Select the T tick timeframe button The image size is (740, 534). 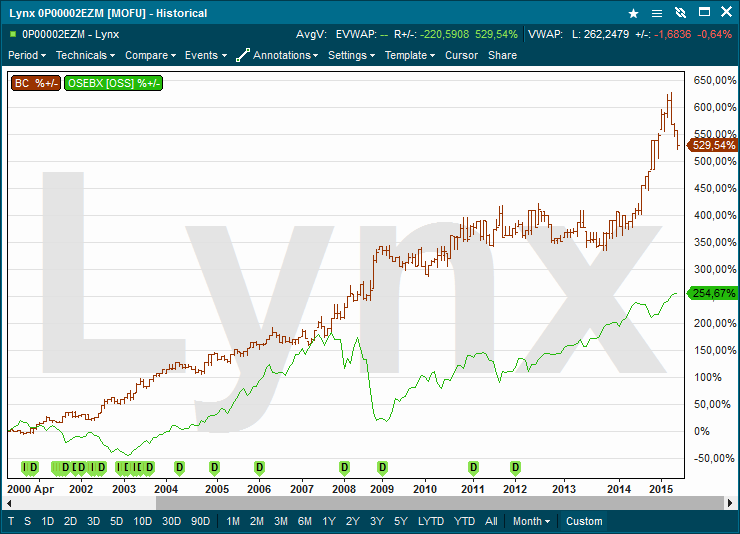(11, 521)
